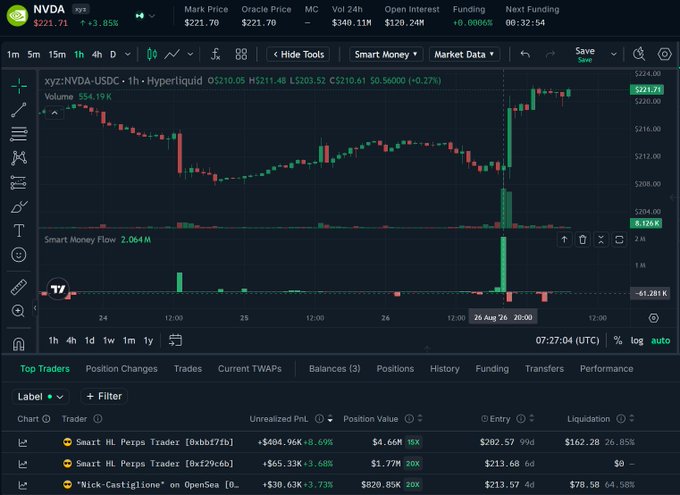This screenshot has height=495, width=680.
Task: Select the 5m timeframe
Action: pyautogui.click(x=33, y=55)
